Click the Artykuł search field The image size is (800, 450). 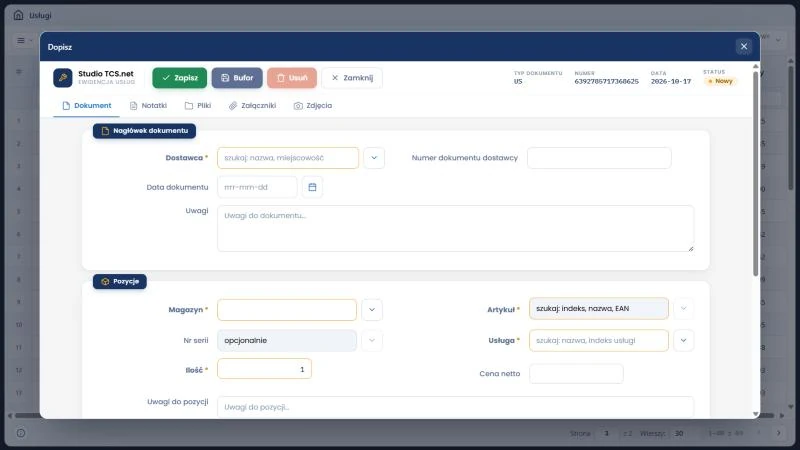pyautogui.click(x=599, y=309)
